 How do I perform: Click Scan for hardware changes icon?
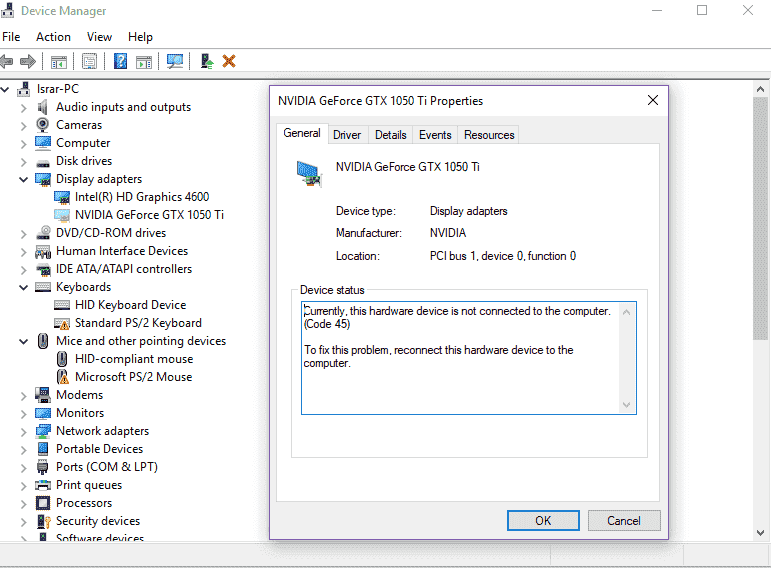pyautogui.click(x=175, y=61)
